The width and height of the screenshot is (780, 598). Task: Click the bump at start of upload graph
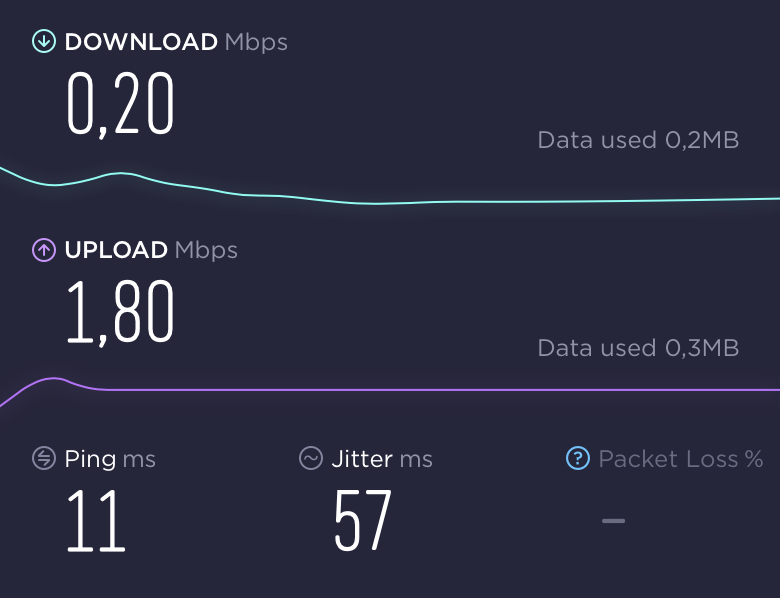[x=54, y=379]
